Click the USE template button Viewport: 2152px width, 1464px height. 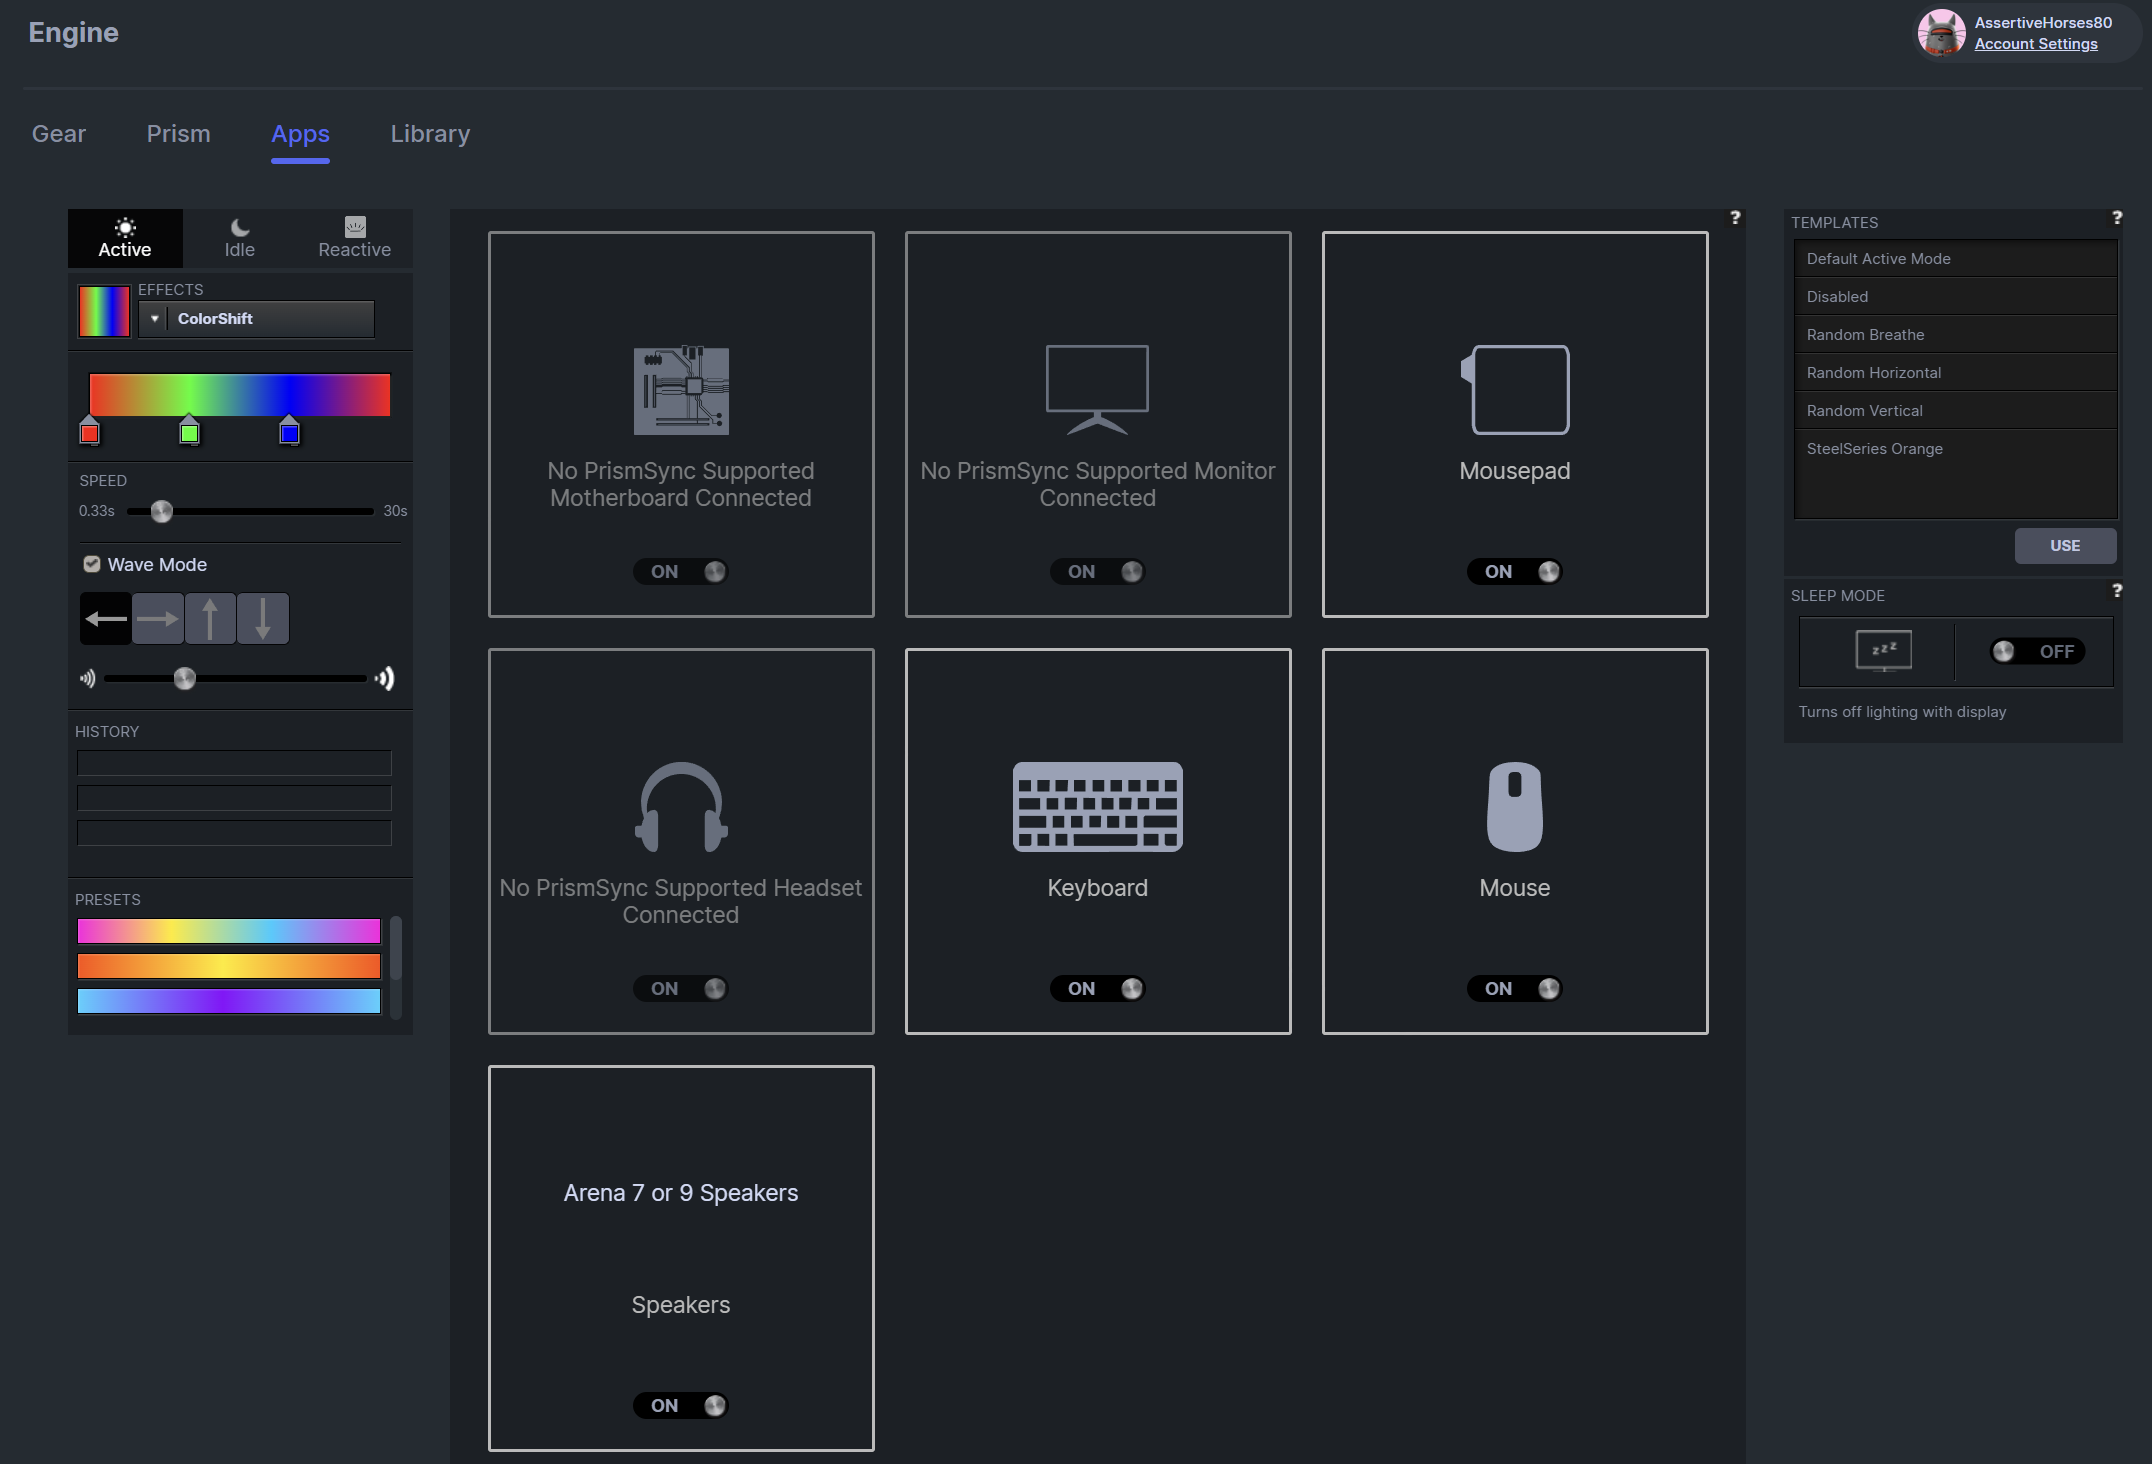pyautogui.click(x=2065, y=546)
